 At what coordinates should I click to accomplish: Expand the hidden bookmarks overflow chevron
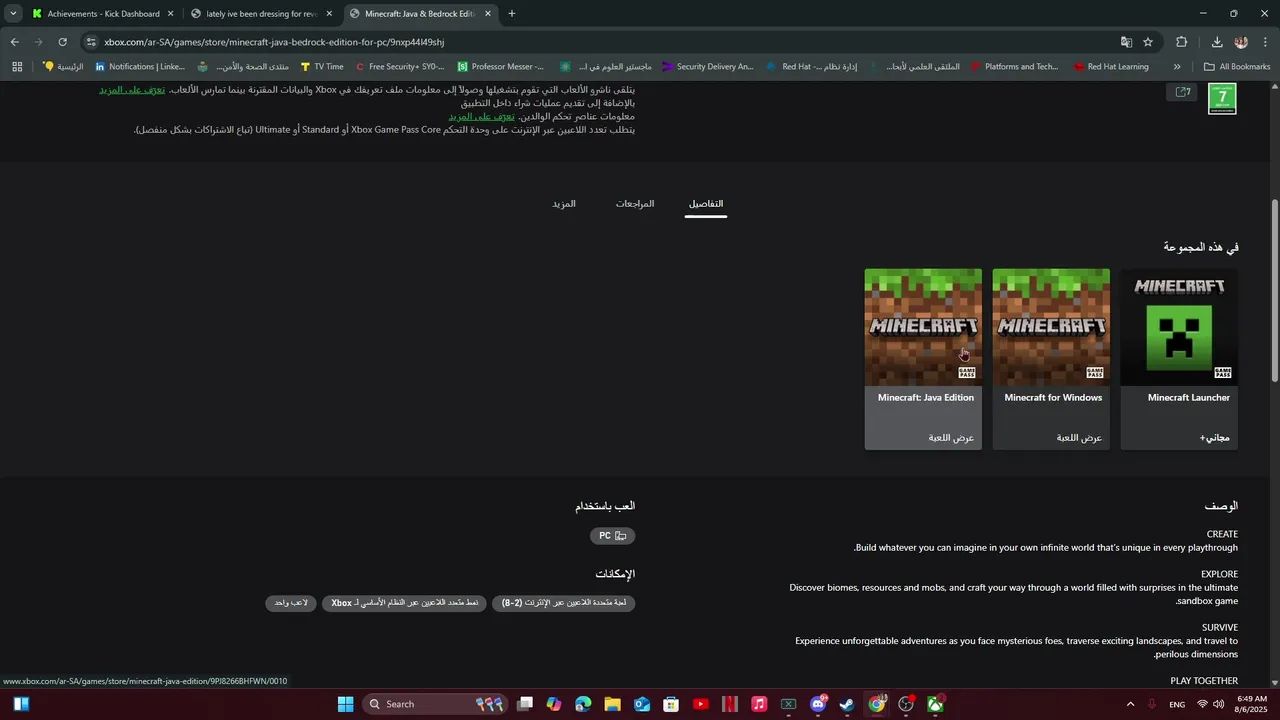tap(1177, 67)
